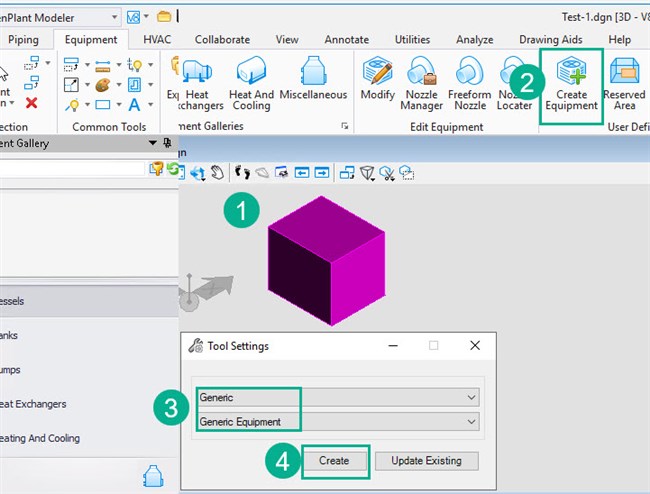The width and height of the screenshot is (650, 494).
Task: Click the red X delete icon
Action: coord(32,103)
